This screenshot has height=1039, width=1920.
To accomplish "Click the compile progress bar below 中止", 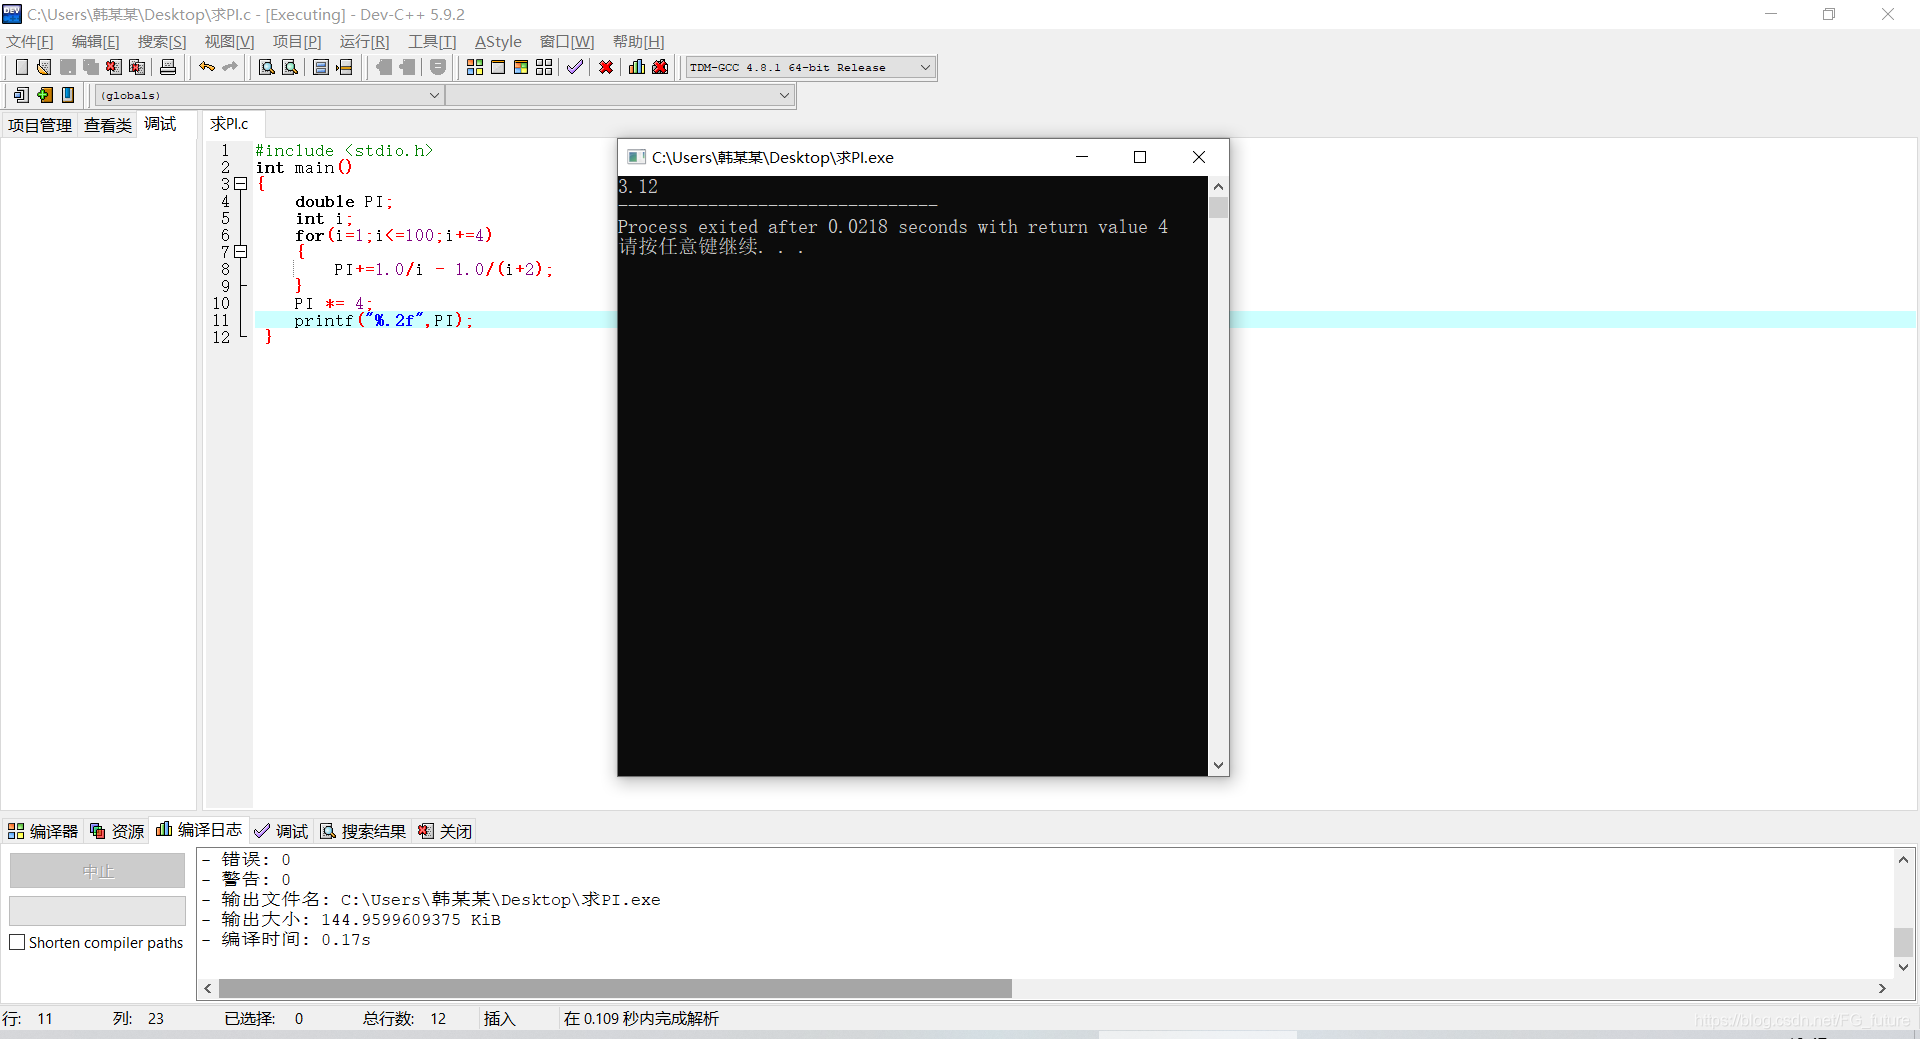I will (97, 911).
